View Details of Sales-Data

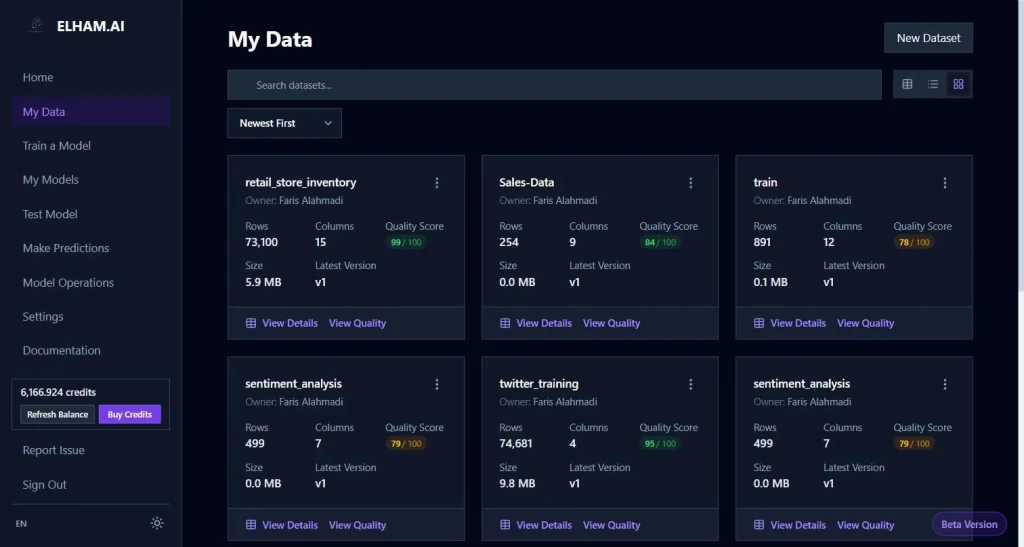tap(544, 323)
